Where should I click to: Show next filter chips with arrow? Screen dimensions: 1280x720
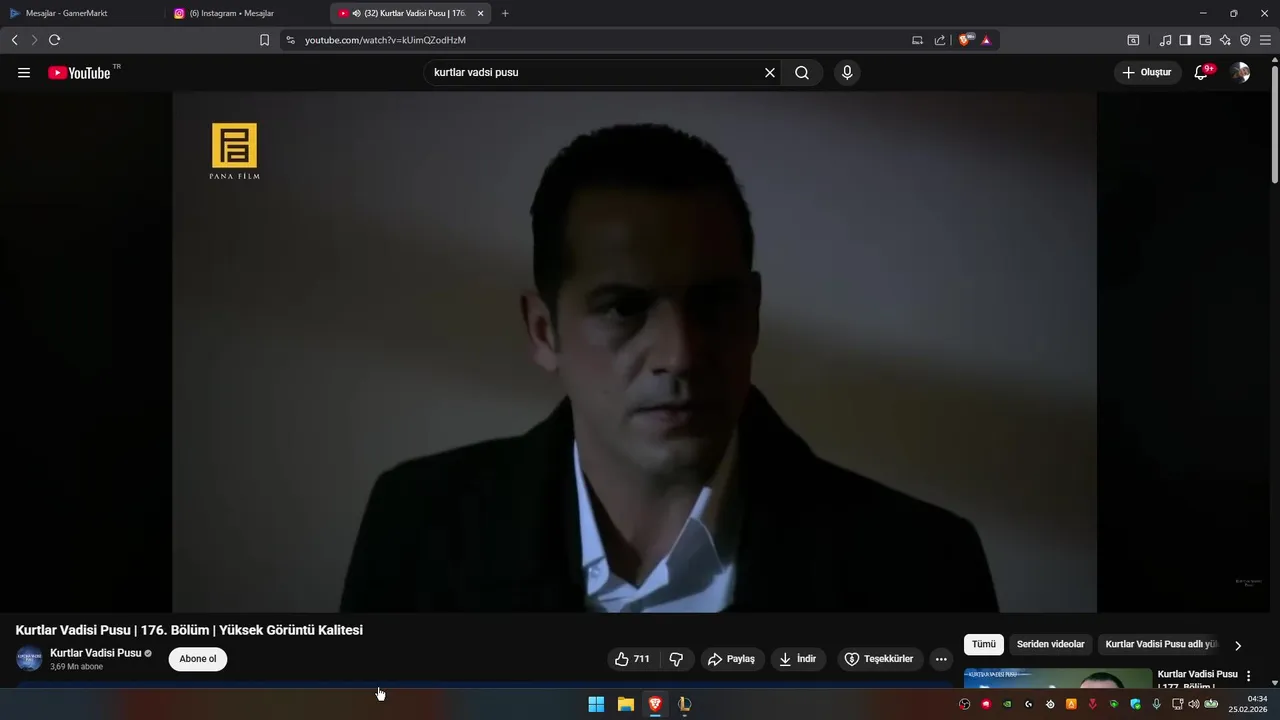[x=1238, y=646]
